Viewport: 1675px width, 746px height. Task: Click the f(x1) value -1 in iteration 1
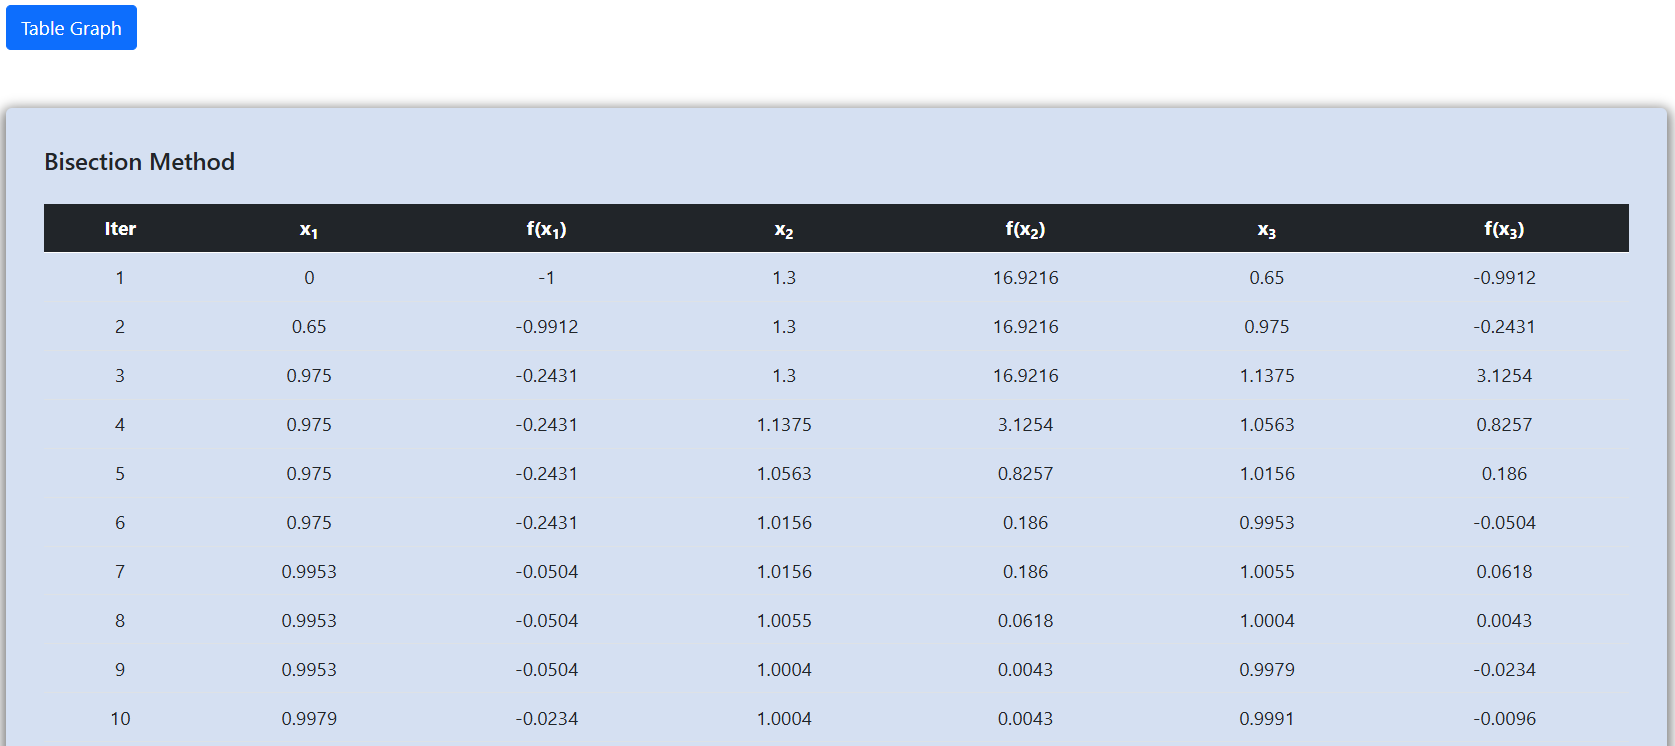546,278
